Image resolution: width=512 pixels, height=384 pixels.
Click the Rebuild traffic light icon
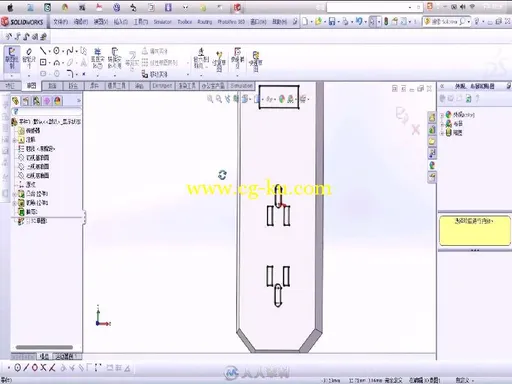point(386,22)
